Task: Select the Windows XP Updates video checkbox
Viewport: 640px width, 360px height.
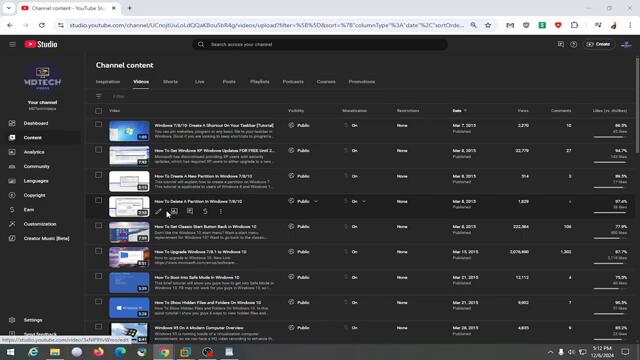Action: (99, 150)
